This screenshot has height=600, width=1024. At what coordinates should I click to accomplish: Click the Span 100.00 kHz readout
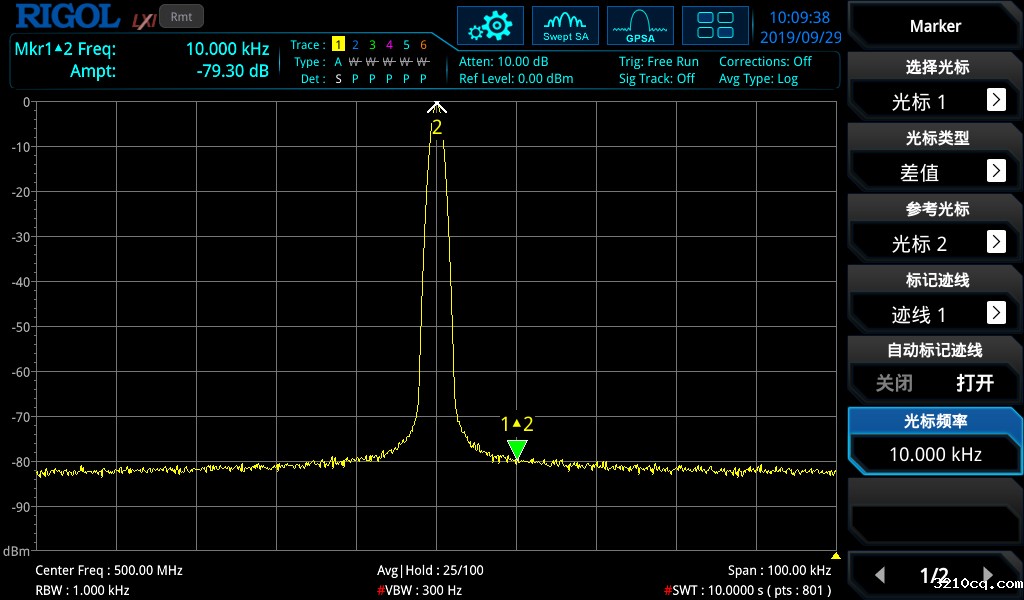click(779, 570)
